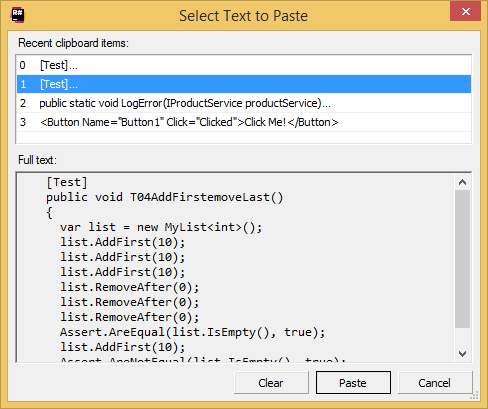The width and height of the screenshot is (488, 409).
Task: Click the 'Recent clipboard items' label
Action: (73, 43)
